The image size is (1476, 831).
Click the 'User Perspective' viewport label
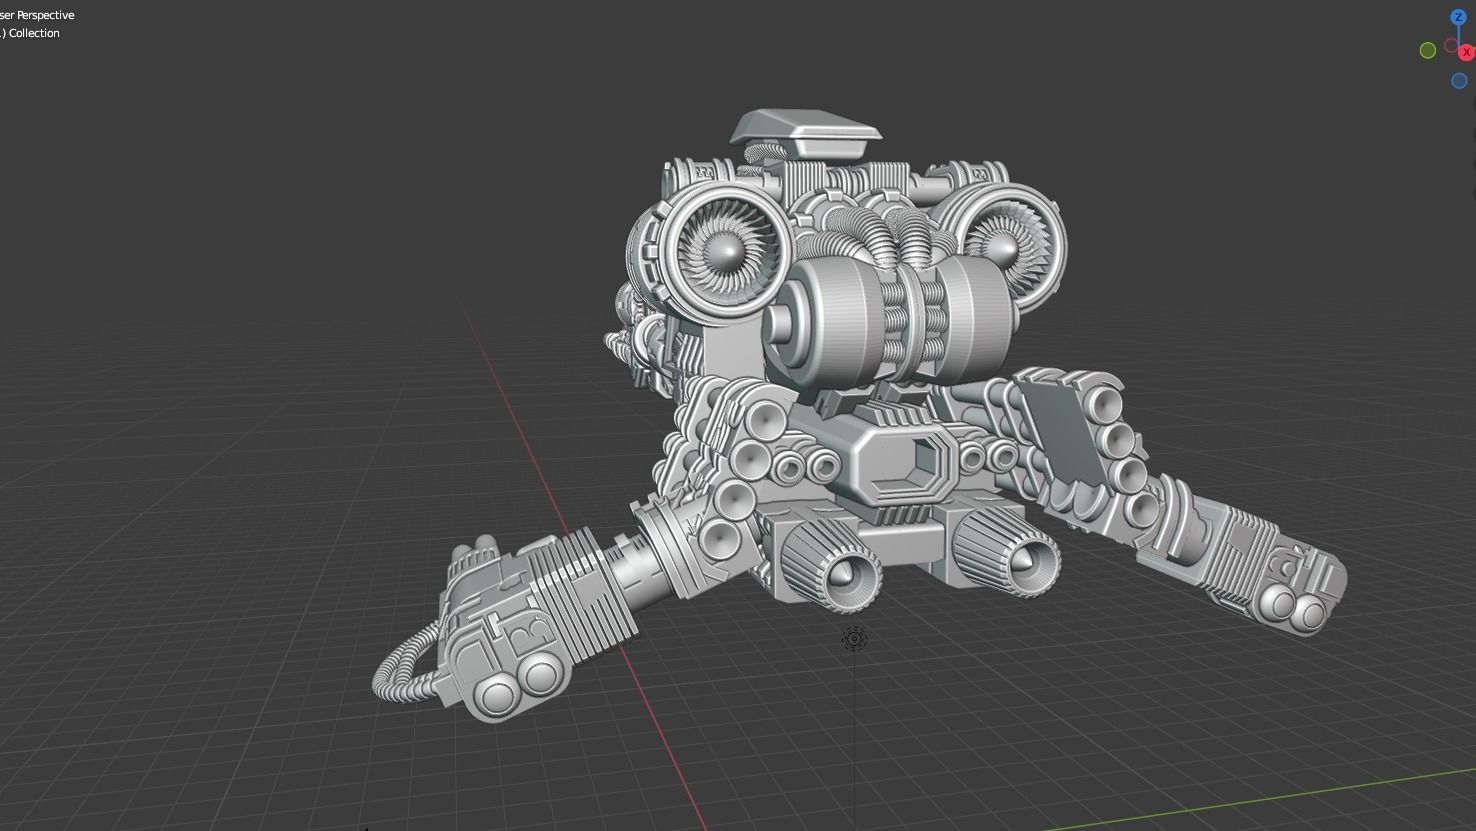point(37,15)
